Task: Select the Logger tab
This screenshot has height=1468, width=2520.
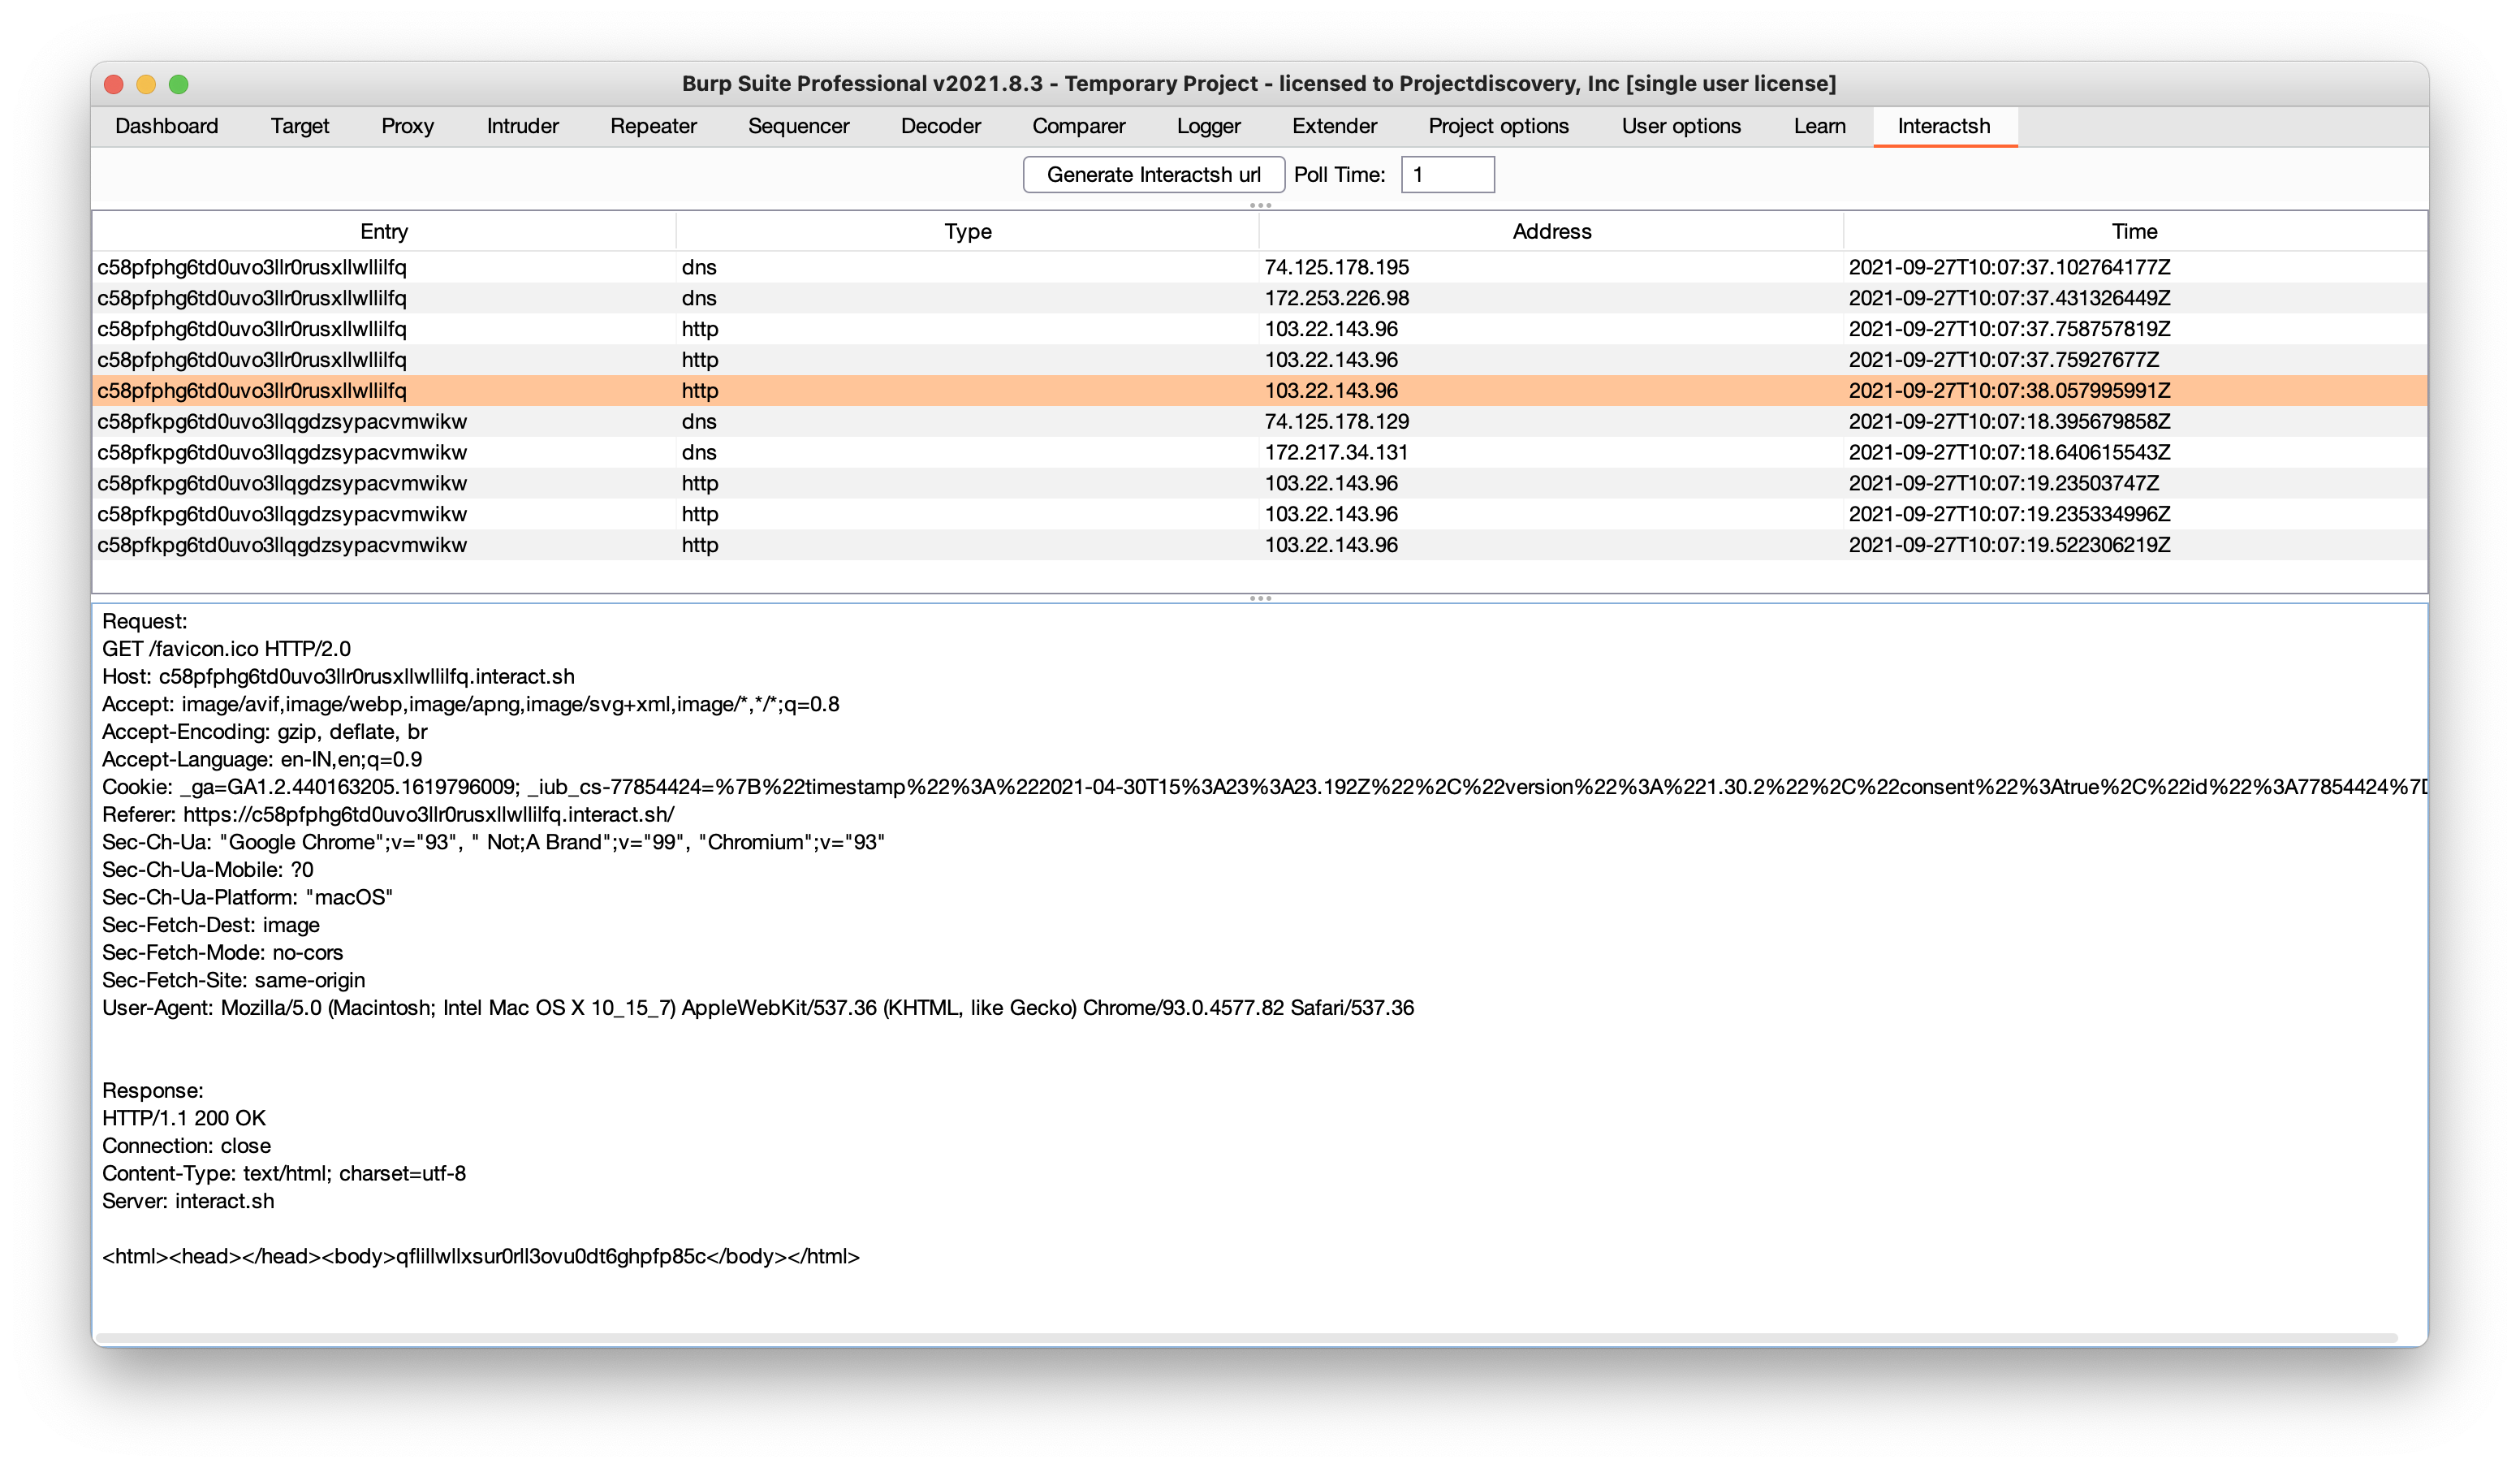Action: [x=1208, y=126]
